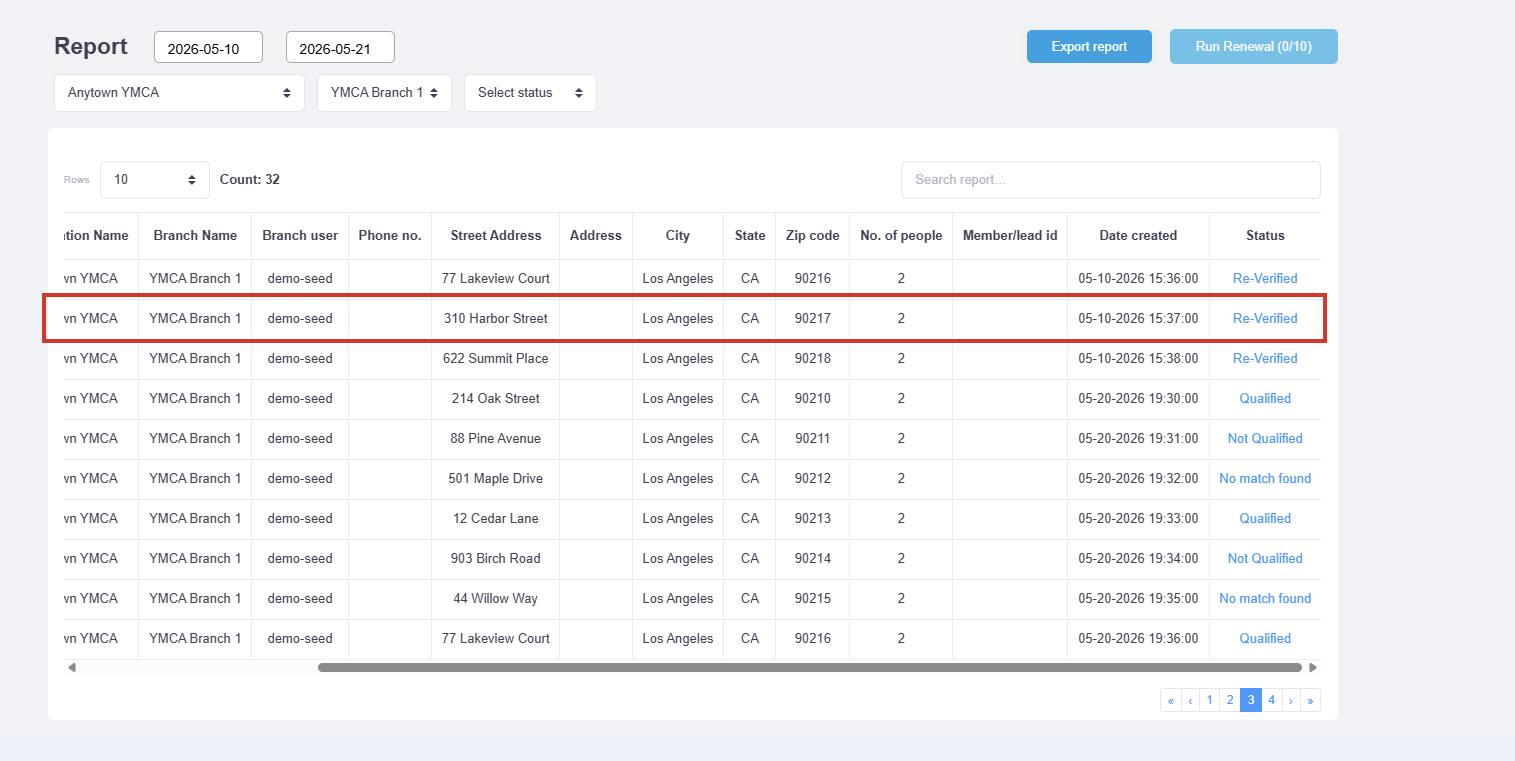Screen dimensions: 1515x761
Task: Expand the Select status filter
Action: (x=530, y=93)
